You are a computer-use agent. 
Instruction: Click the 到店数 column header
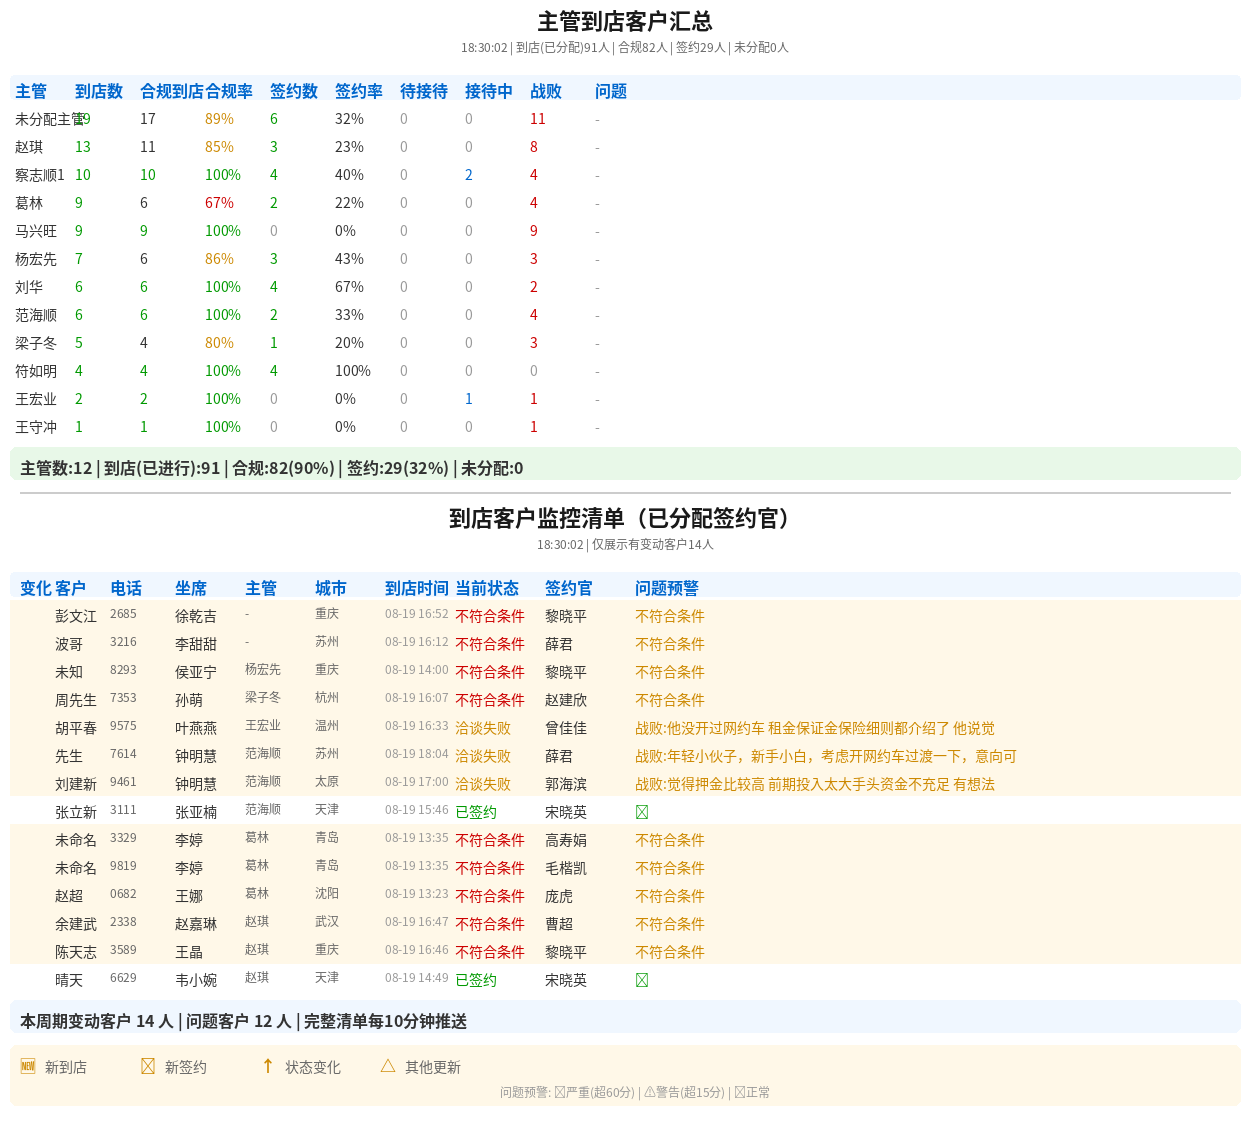[x=99, y=91]
